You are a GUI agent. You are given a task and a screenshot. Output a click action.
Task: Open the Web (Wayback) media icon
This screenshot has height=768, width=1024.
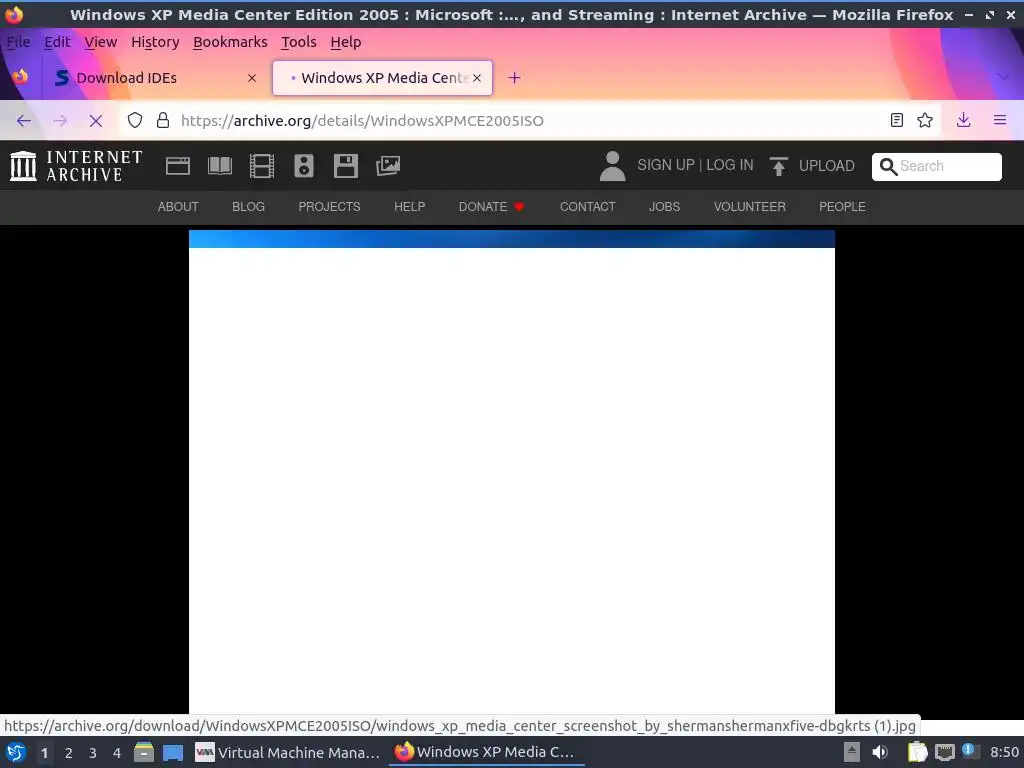pyautogui.click(x=178, y=166)
